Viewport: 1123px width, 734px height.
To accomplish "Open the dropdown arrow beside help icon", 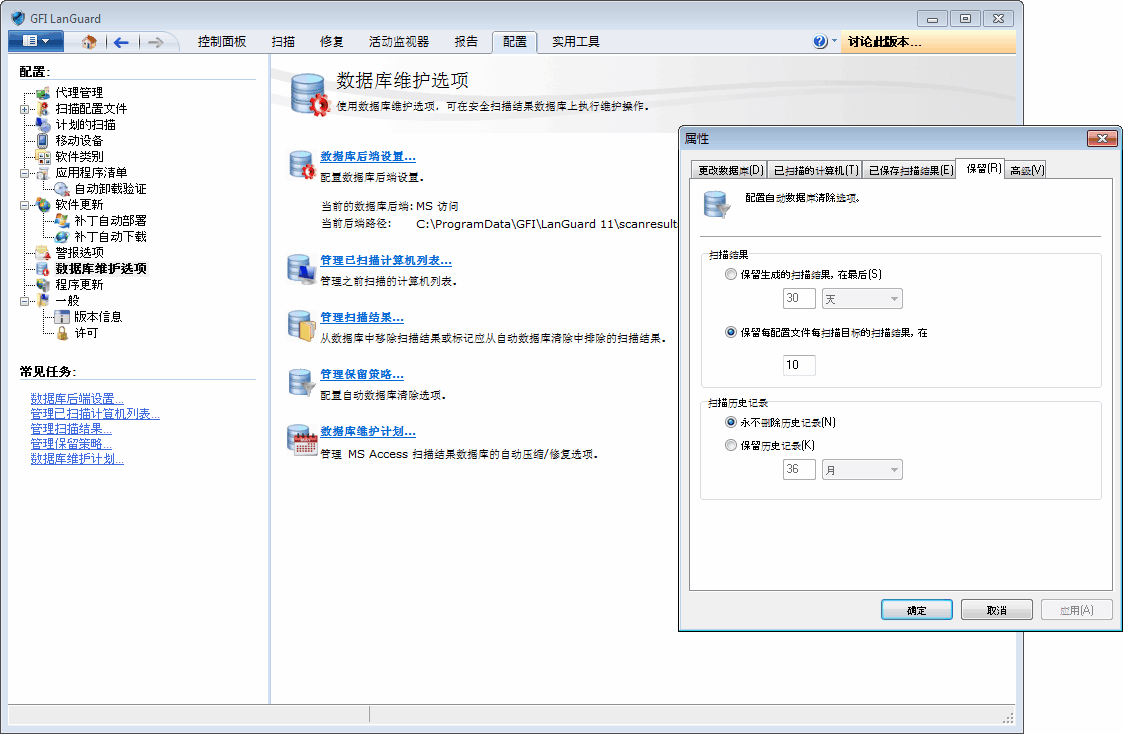I will pyautogui.click(x=834, y=41).
